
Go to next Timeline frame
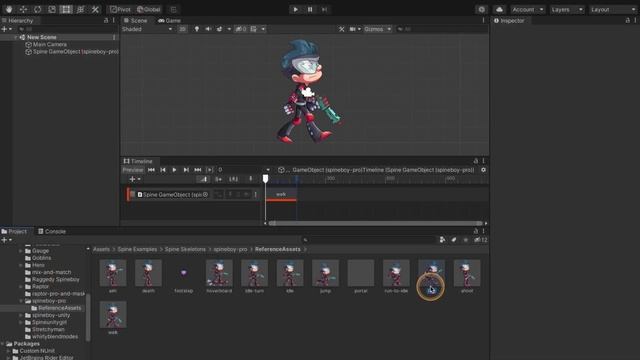click(x=186, y=170)
